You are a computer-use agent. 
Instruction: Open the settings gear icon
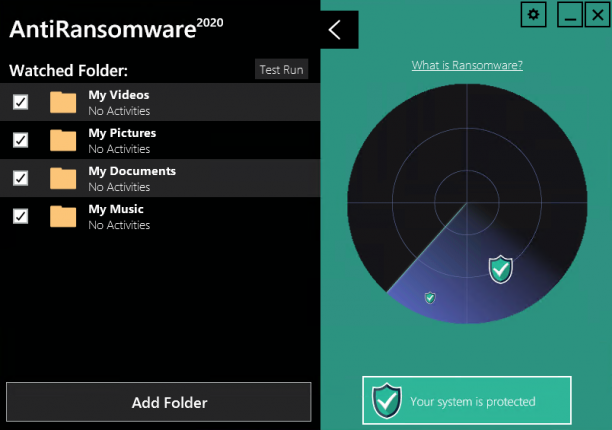533,15
